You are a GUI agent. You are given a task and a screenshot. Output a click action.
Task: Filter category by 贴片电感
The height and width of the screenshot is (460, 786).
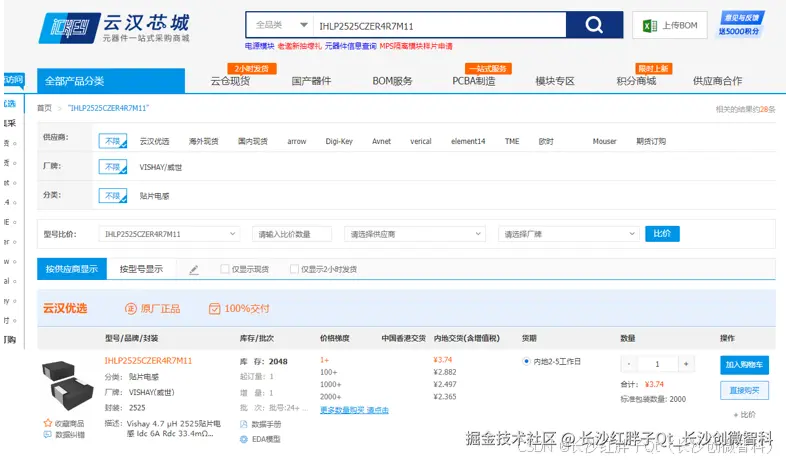tap(154, 196)
